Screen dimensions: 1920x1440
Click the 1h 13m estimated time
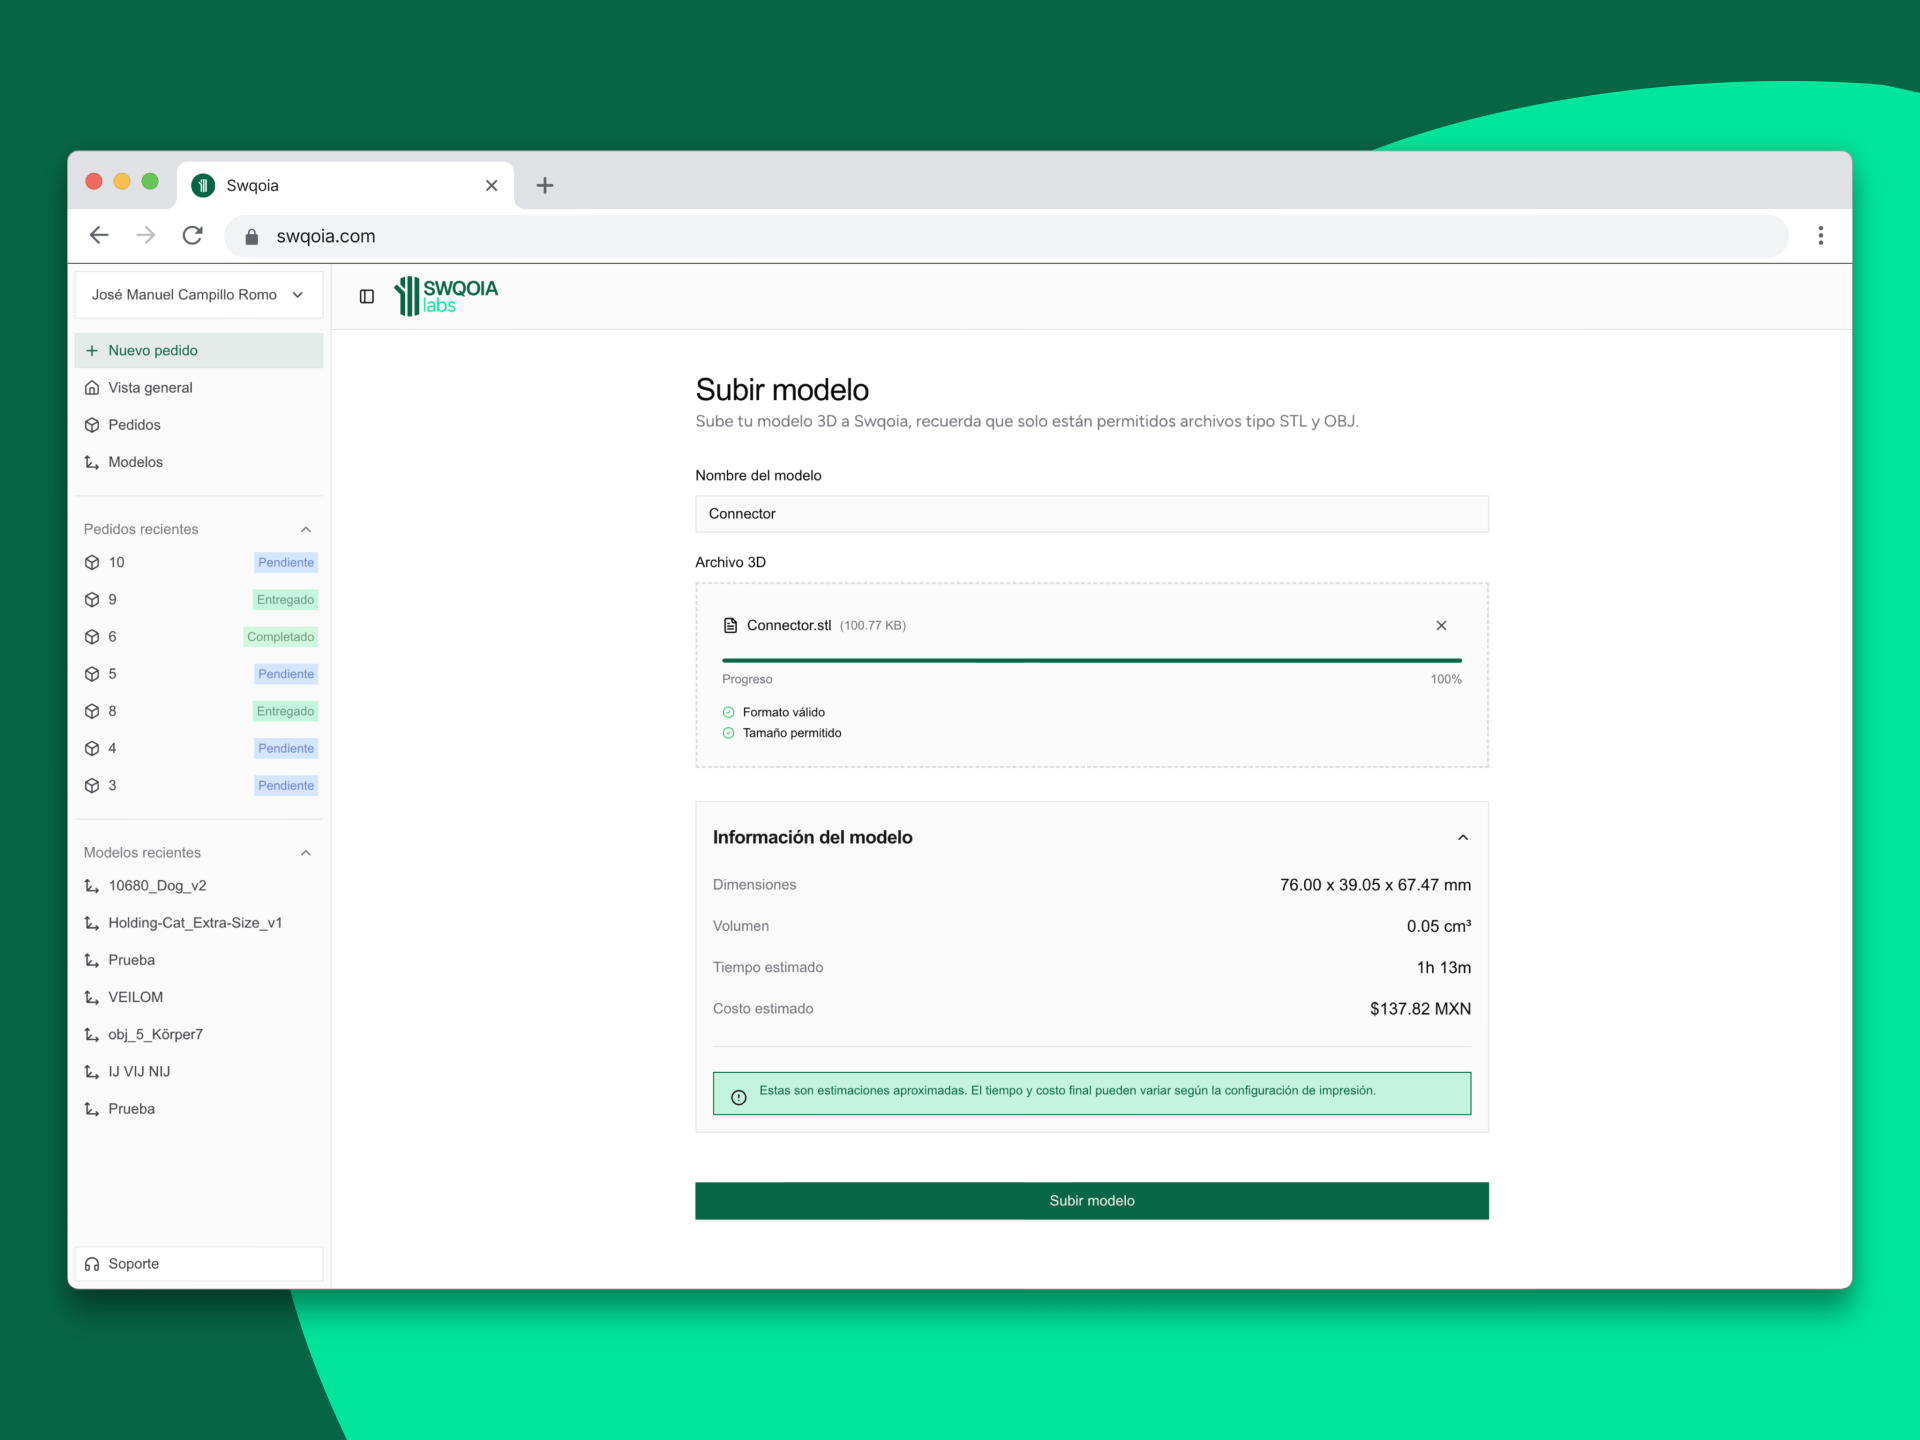coord(1444,968)
